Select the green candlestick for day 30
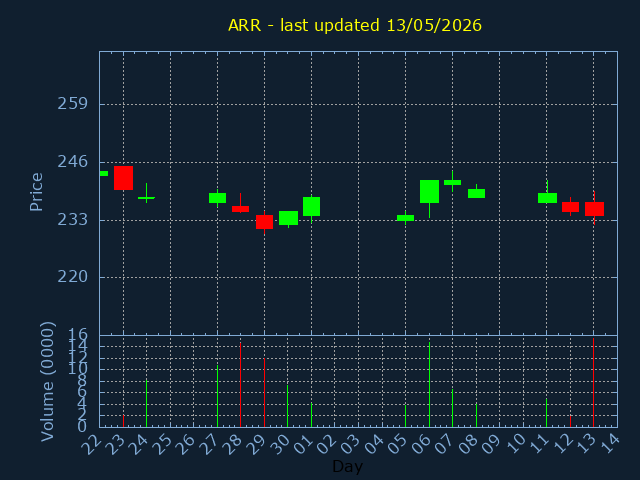Viewport: 640px width, 480px height. [288, 218]
